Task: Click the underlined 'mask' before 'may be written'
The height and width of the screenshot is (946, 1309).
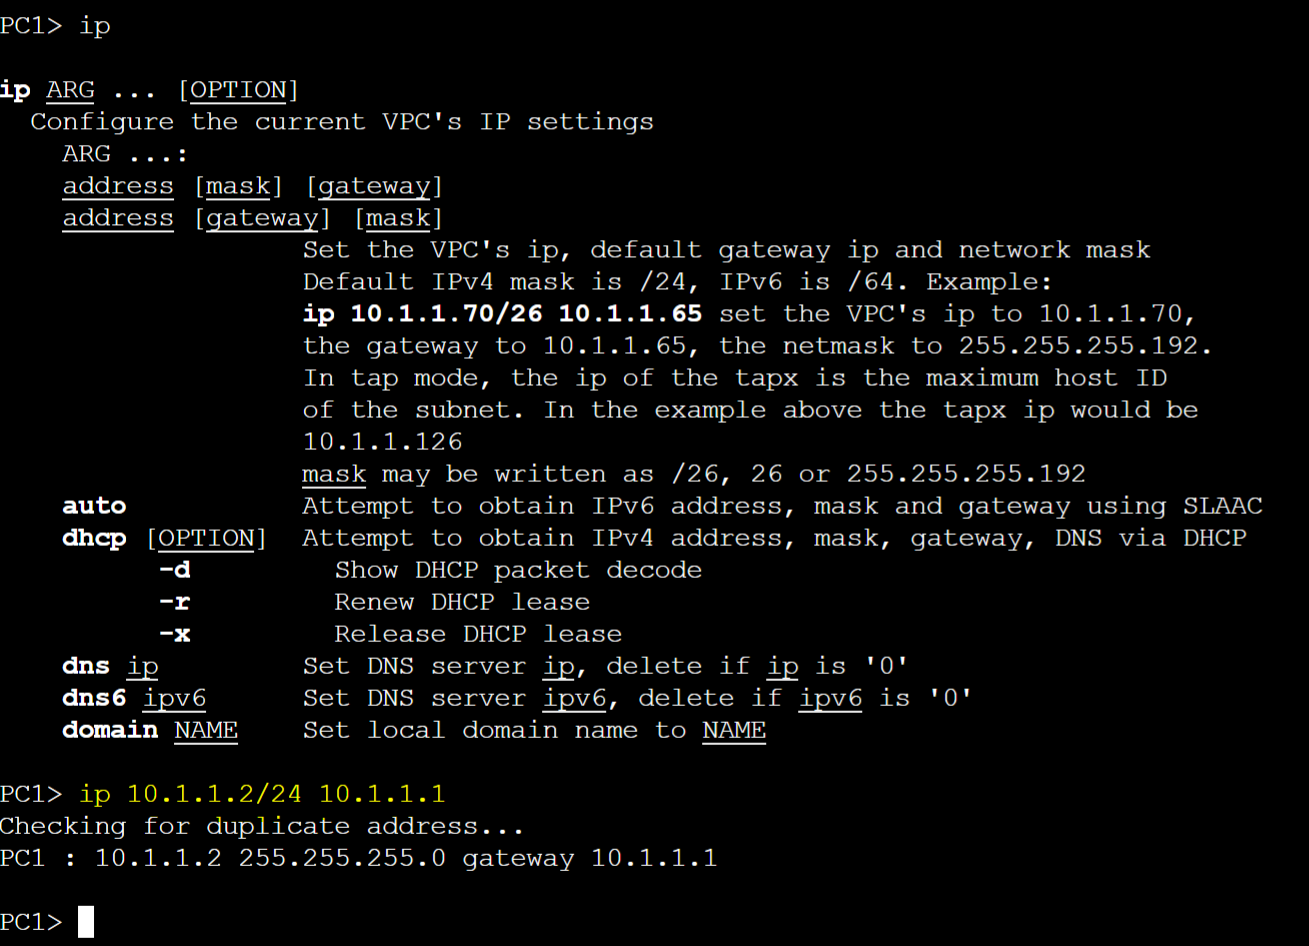Action: (x=334, y=474)
